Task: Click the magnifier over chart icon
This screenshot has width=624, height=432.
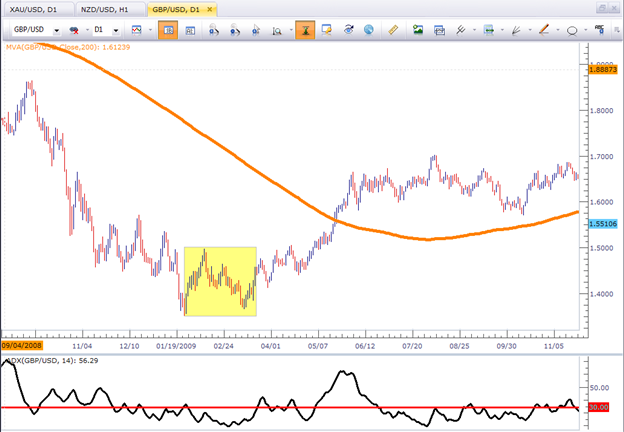Action: tap(277, 30)
